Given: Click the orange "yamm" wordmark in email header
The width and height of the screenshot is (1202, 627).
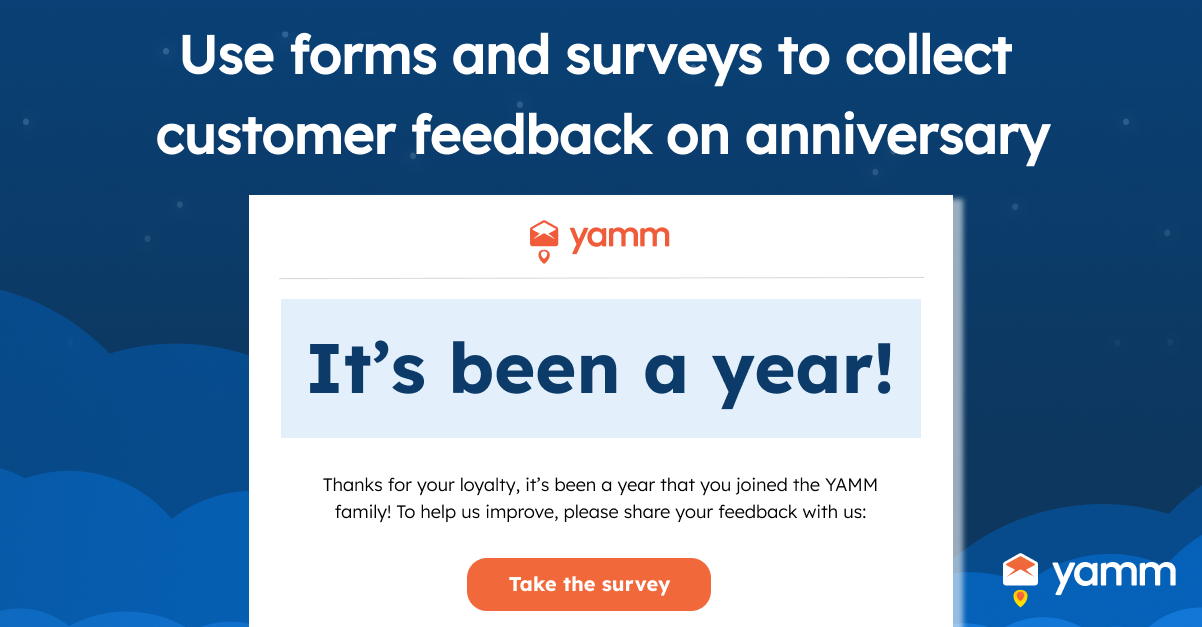Looking at the screenshot, I should point(619,237).
